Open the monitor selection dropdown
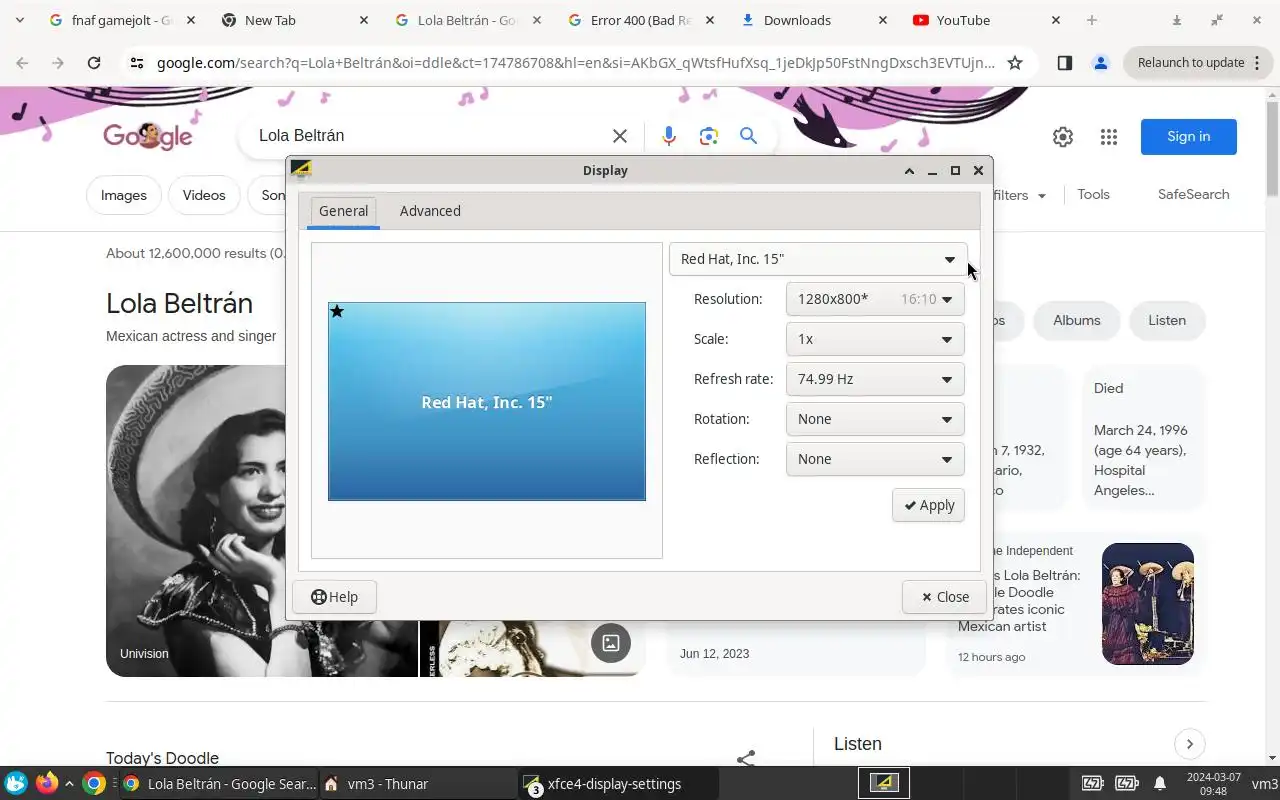Image resolution: width=1280 pixels, height=800 pixels. click(x=818, y=259)
